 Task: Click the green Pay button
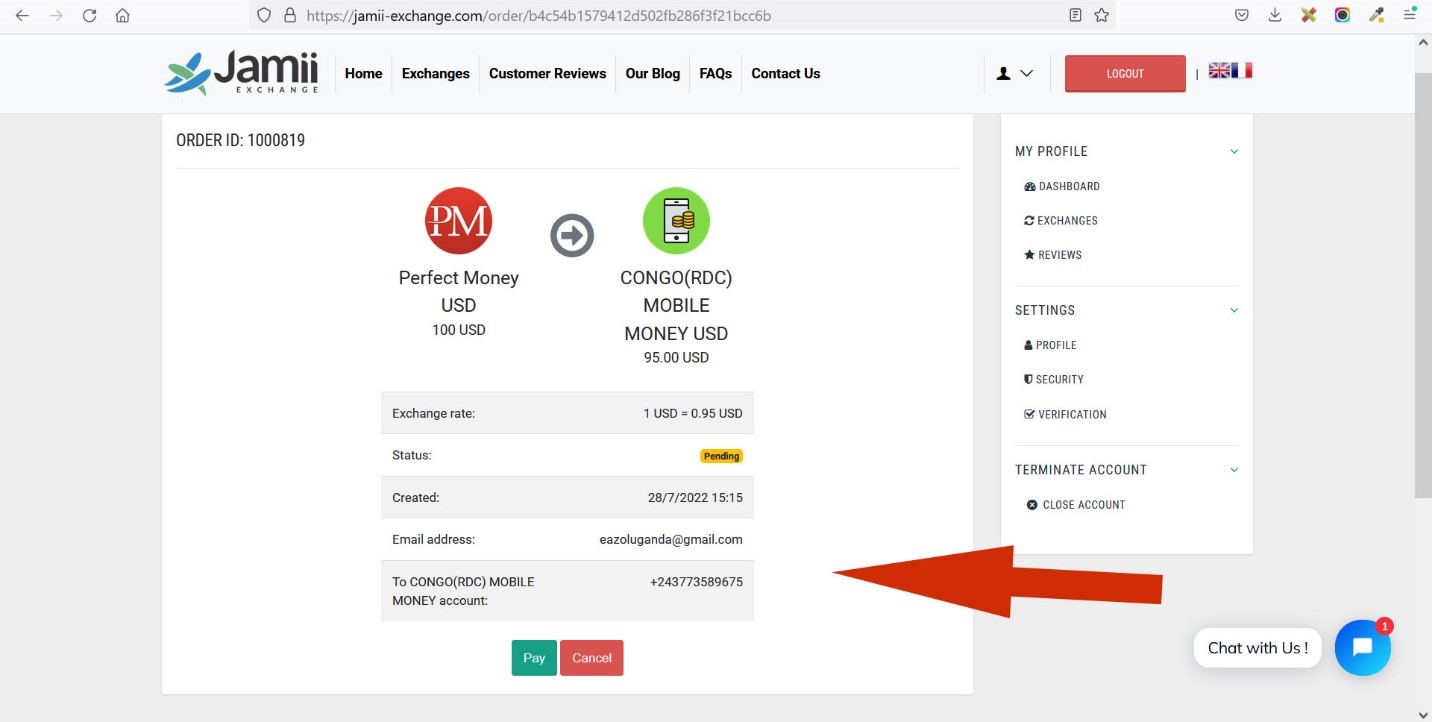[x=534, y=658]
